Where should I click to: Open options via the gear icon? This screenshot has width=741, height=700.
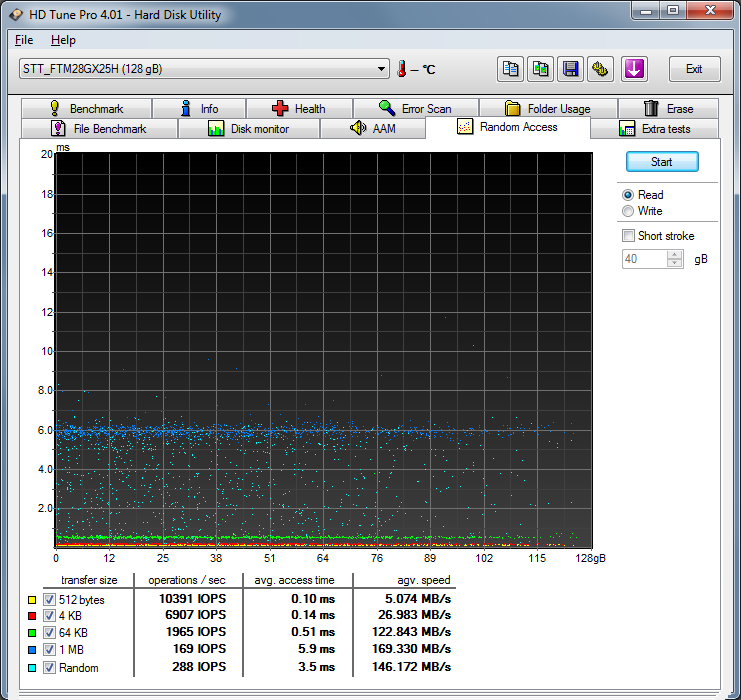[x=600, y=69]
